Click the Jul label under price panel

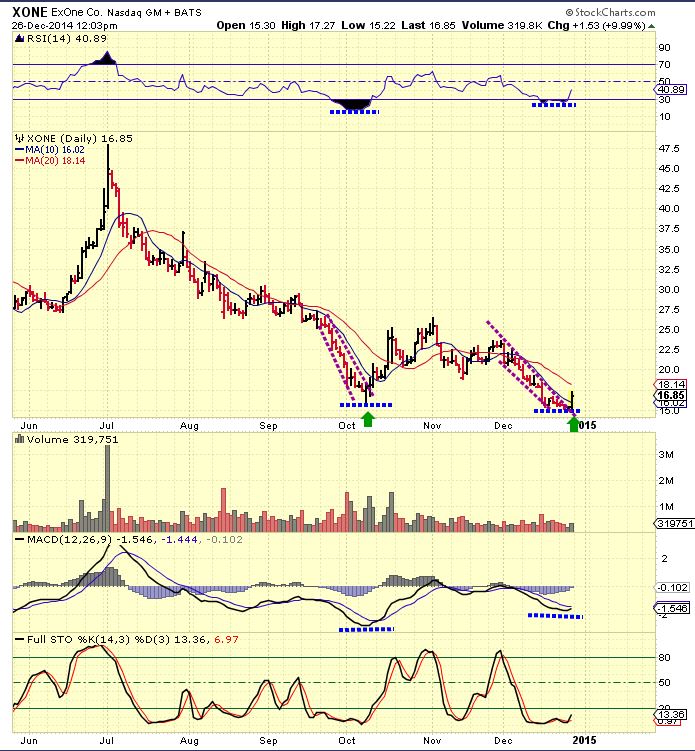tap(106, 425)
